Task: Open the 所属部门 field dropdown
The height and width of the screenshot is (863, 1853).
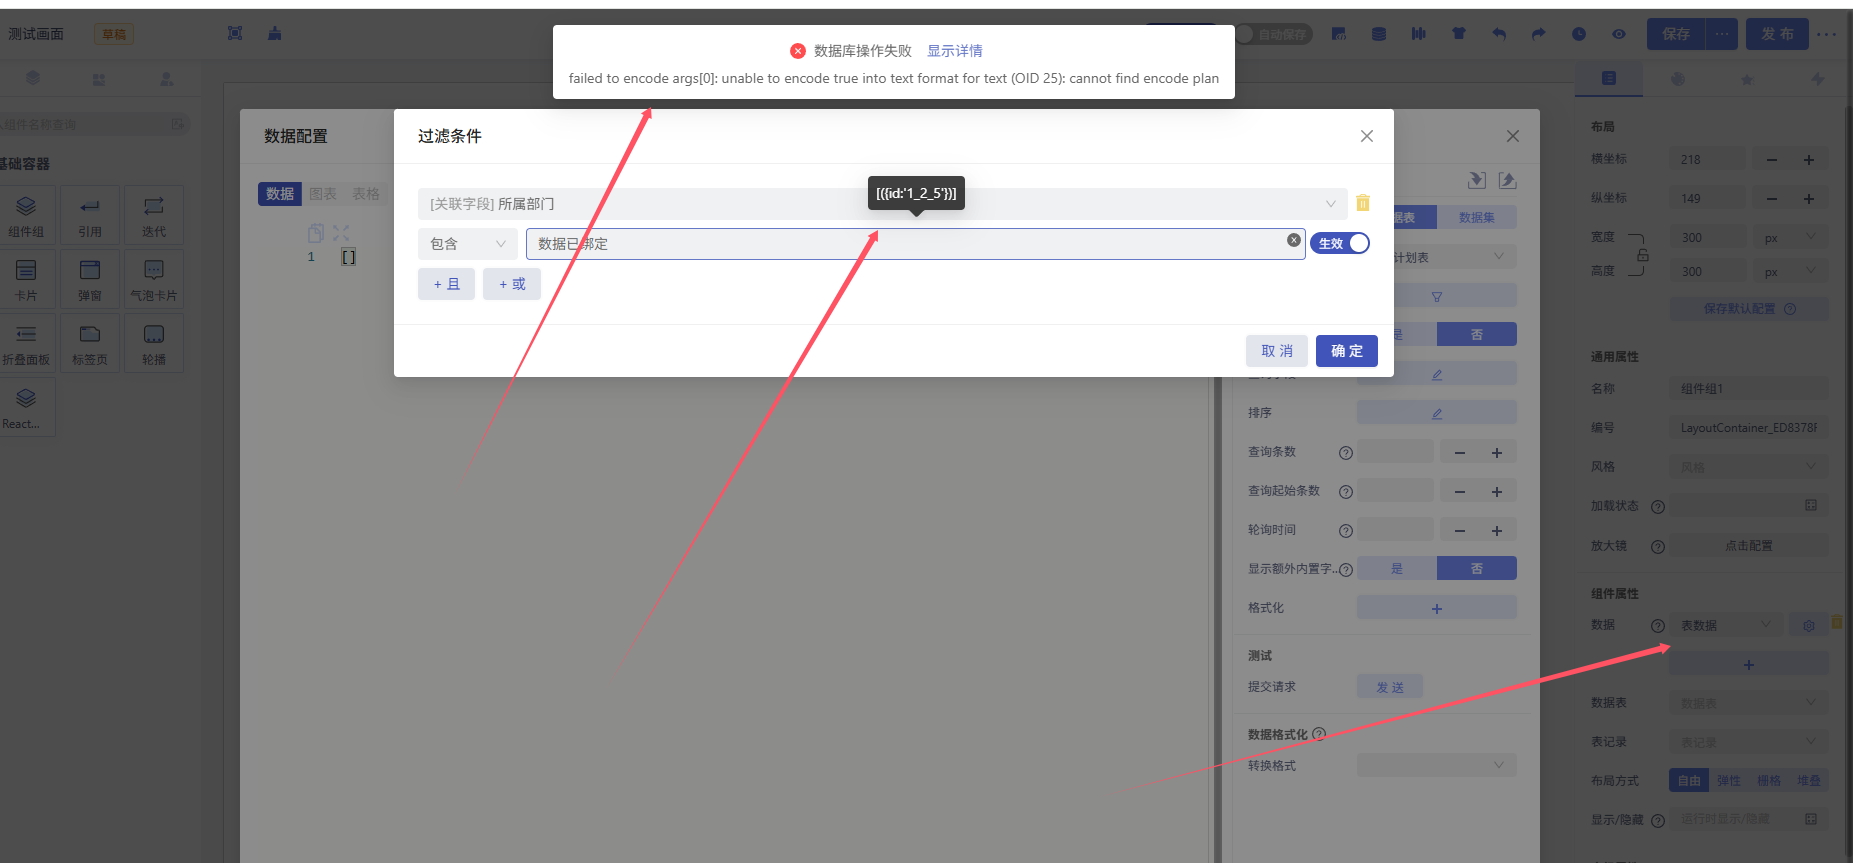Action: (883, 204)
